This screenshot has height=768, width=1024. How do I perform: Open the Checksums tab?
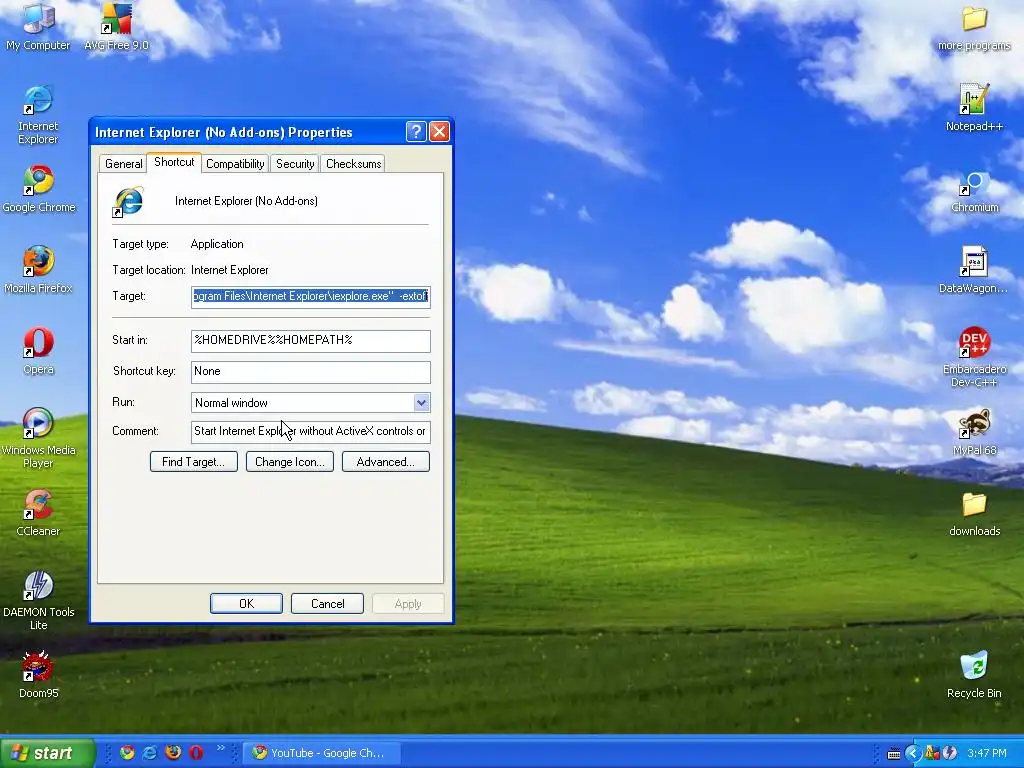[353, 164]
